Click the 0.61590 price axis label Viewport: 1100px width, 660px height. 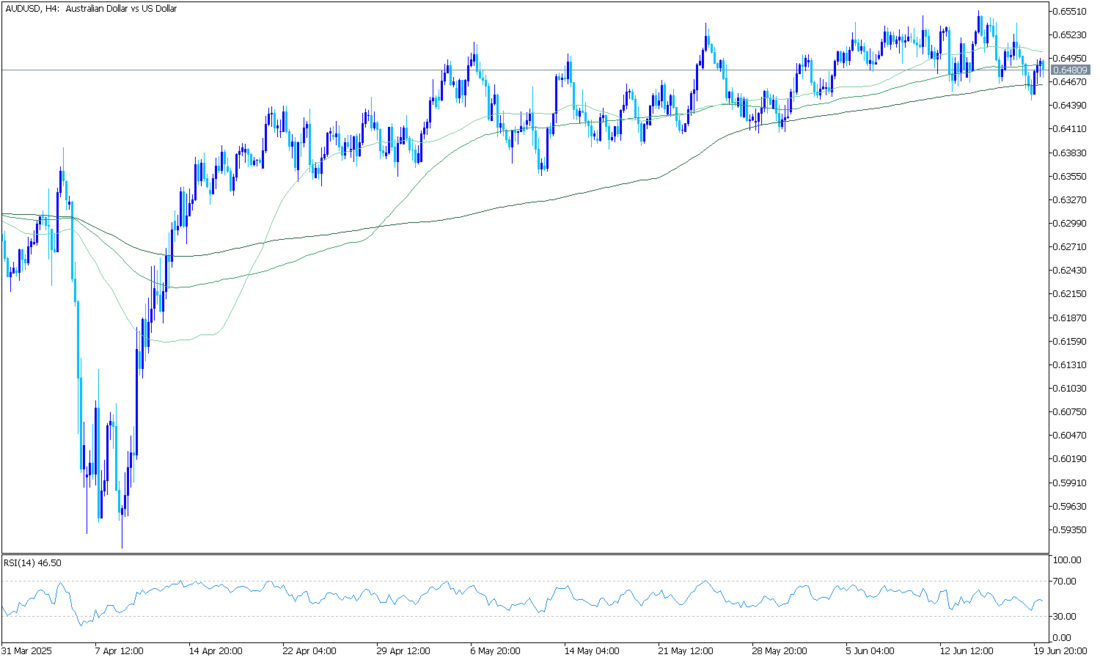coord(1071,342)
